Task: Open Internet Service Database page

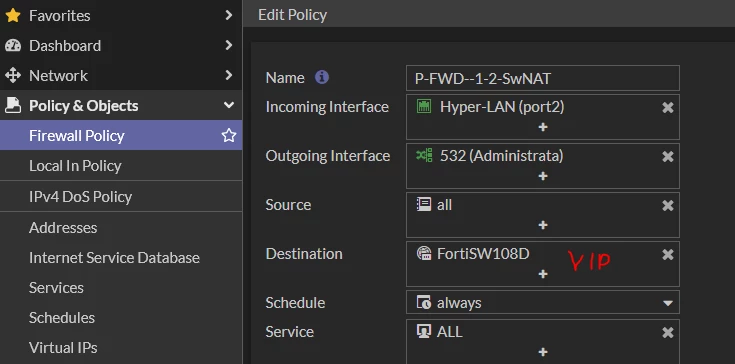Action: pyautogui.click(x=114, y=258)
